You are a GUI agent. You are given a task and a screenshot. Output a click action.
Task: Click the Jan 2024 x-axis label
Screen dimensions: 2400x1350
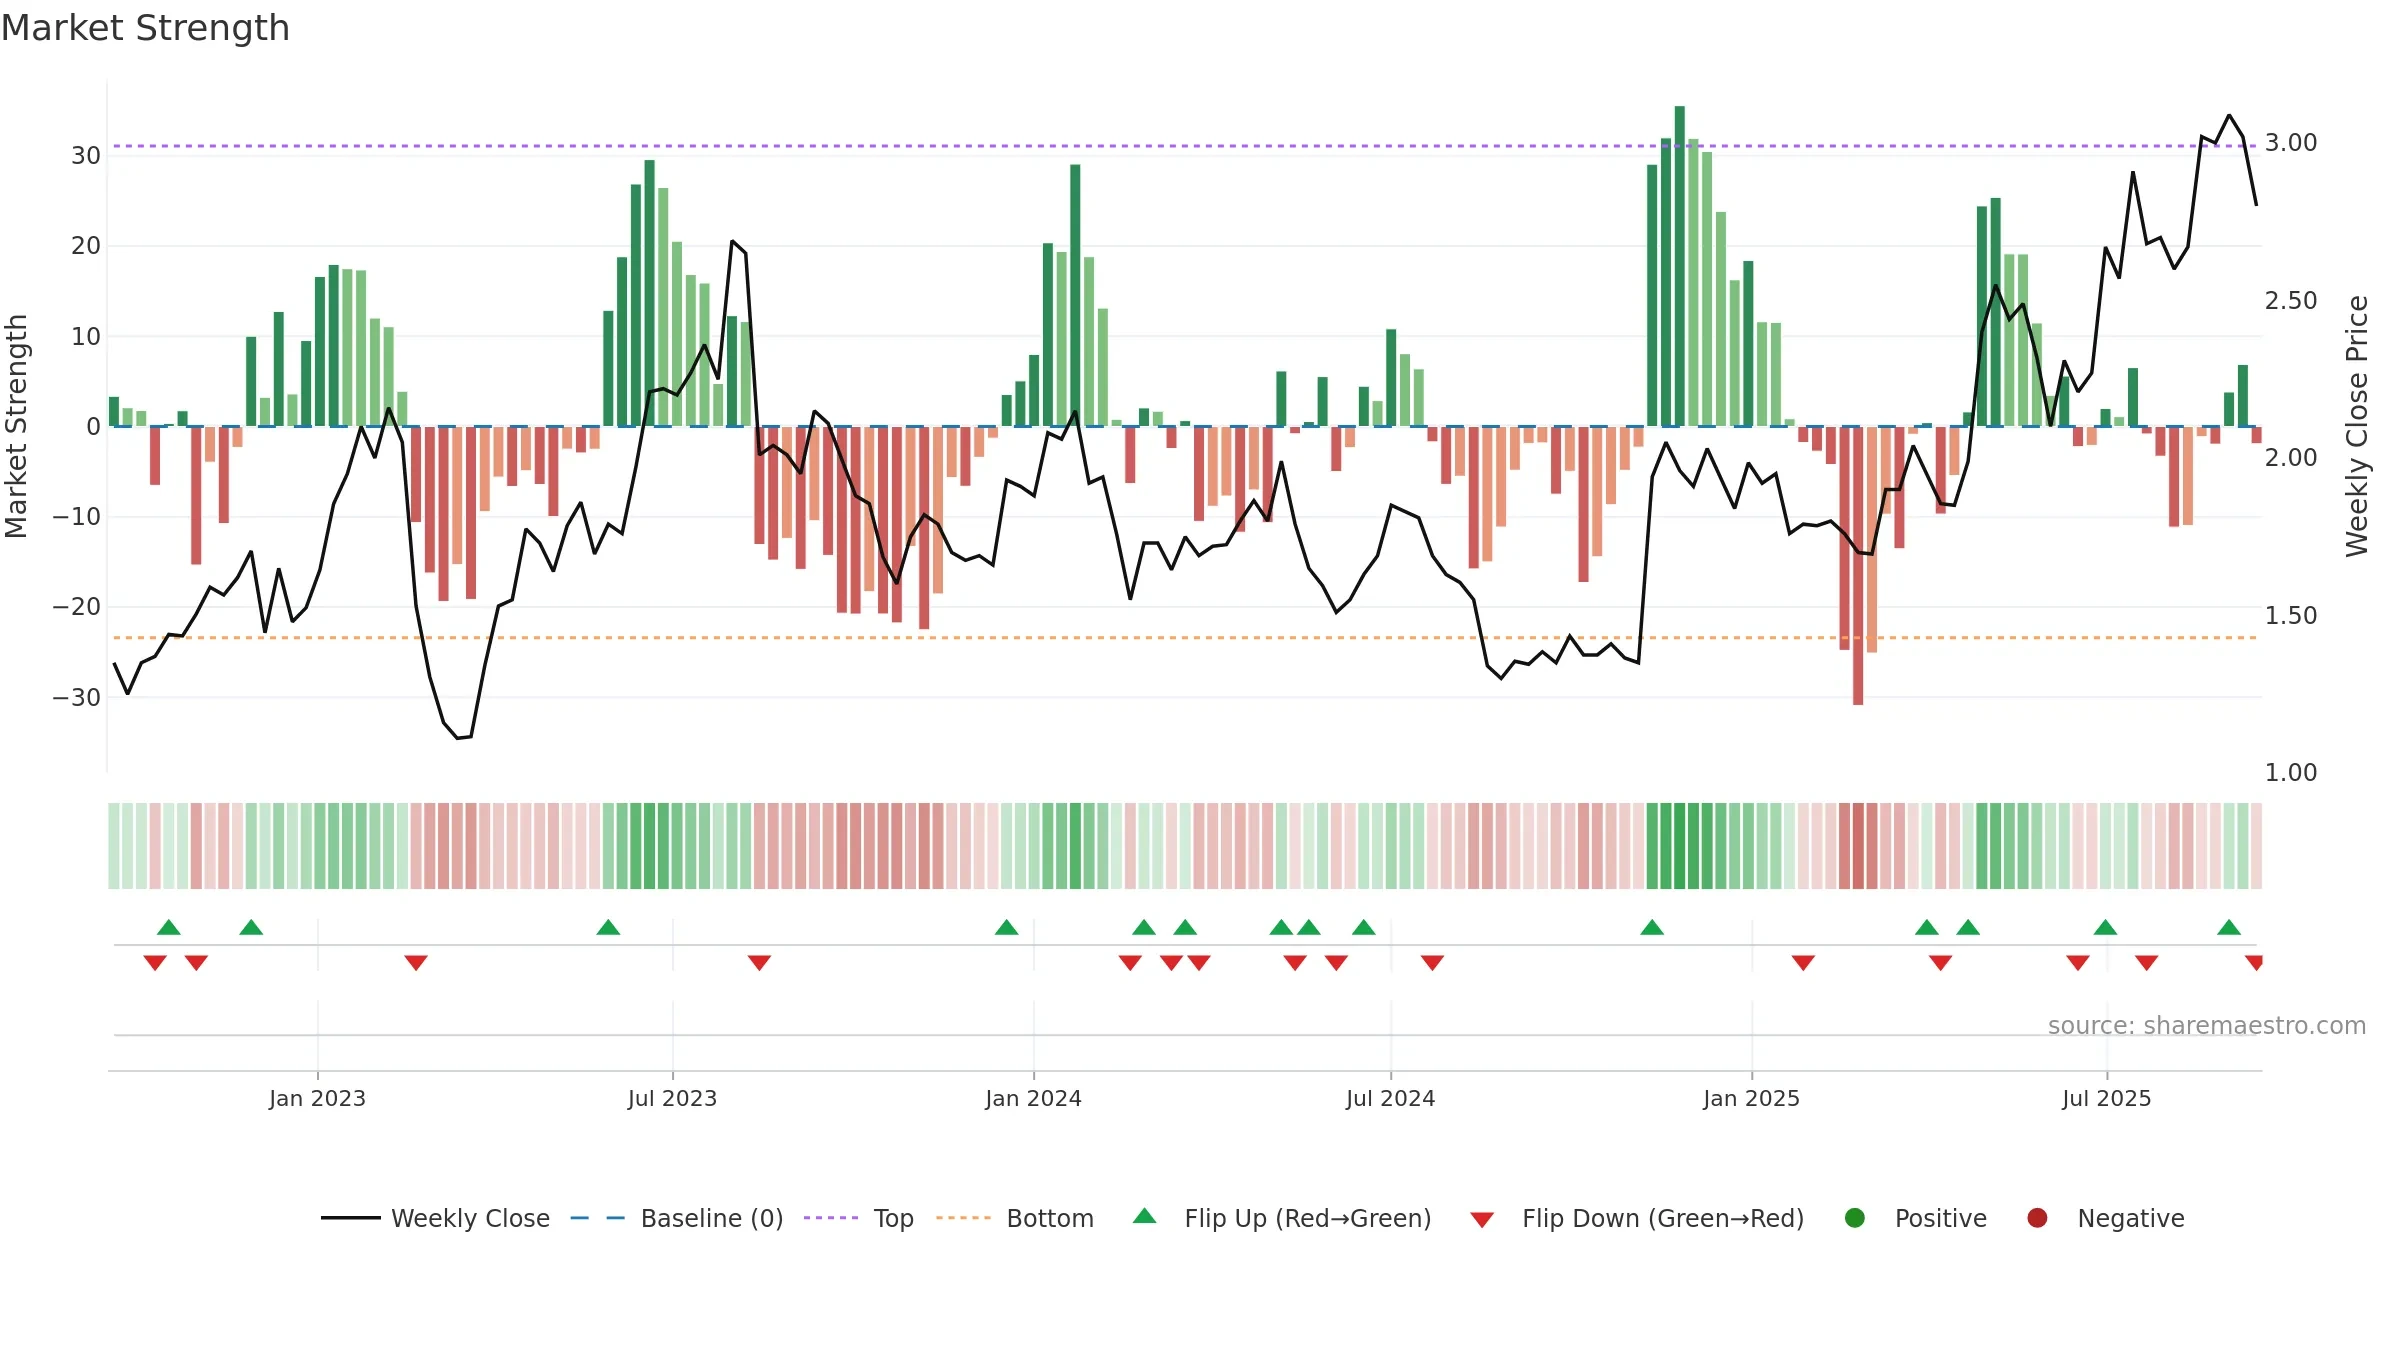1033,1098
